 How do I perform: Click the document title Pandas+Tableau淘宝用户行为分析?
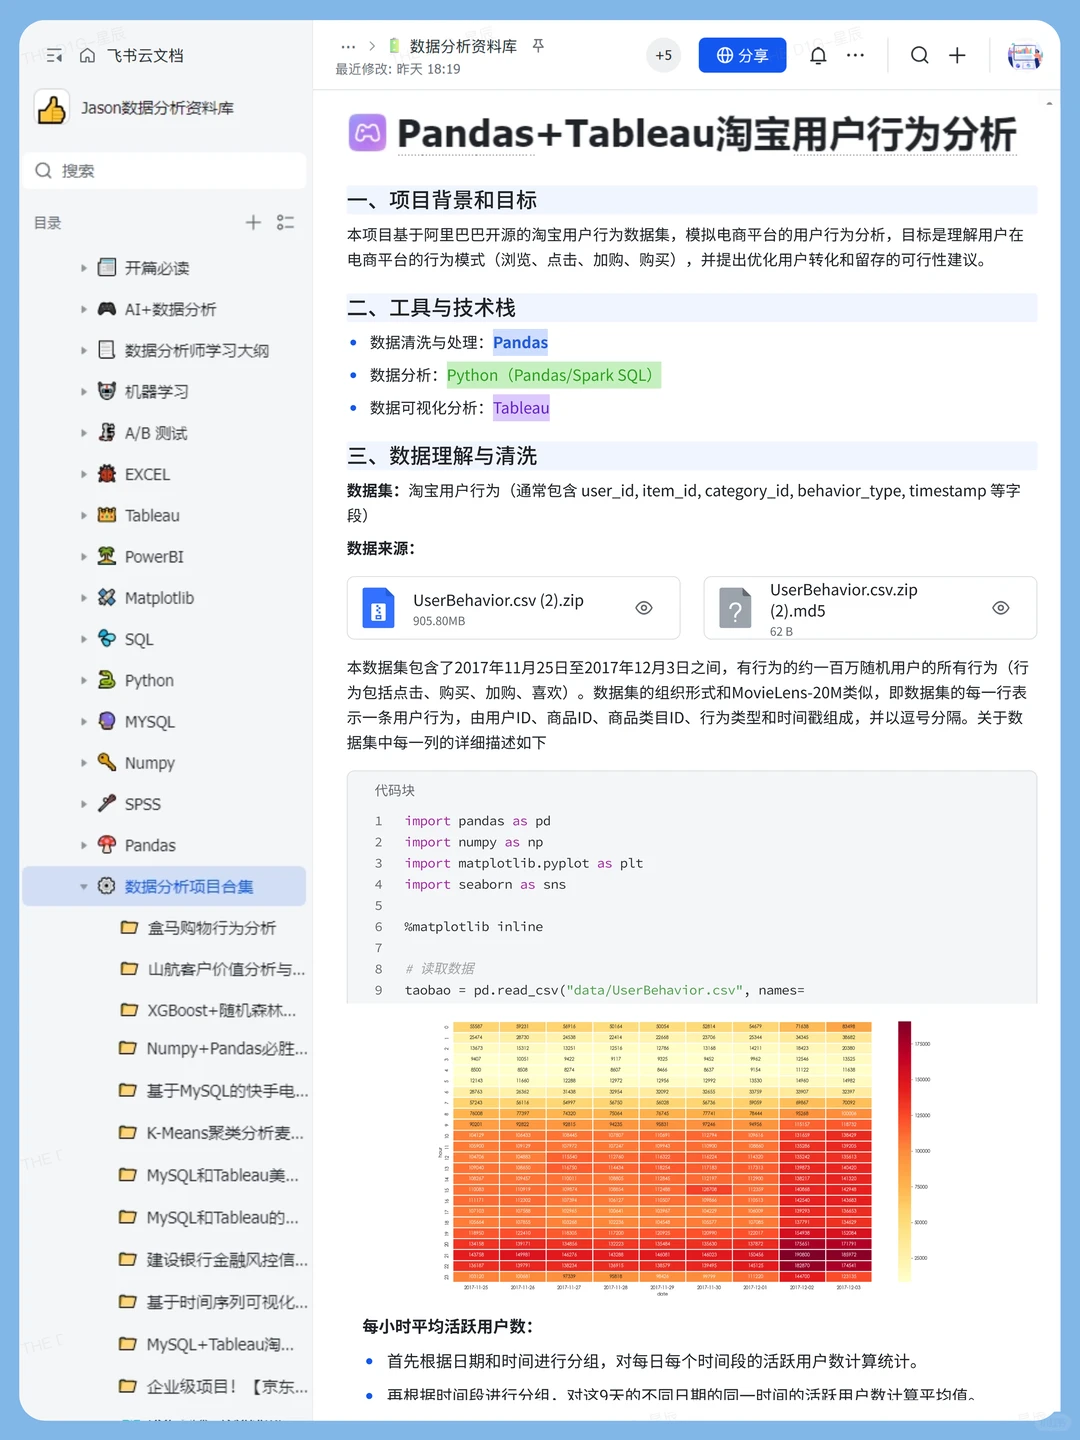click(706, 133)
